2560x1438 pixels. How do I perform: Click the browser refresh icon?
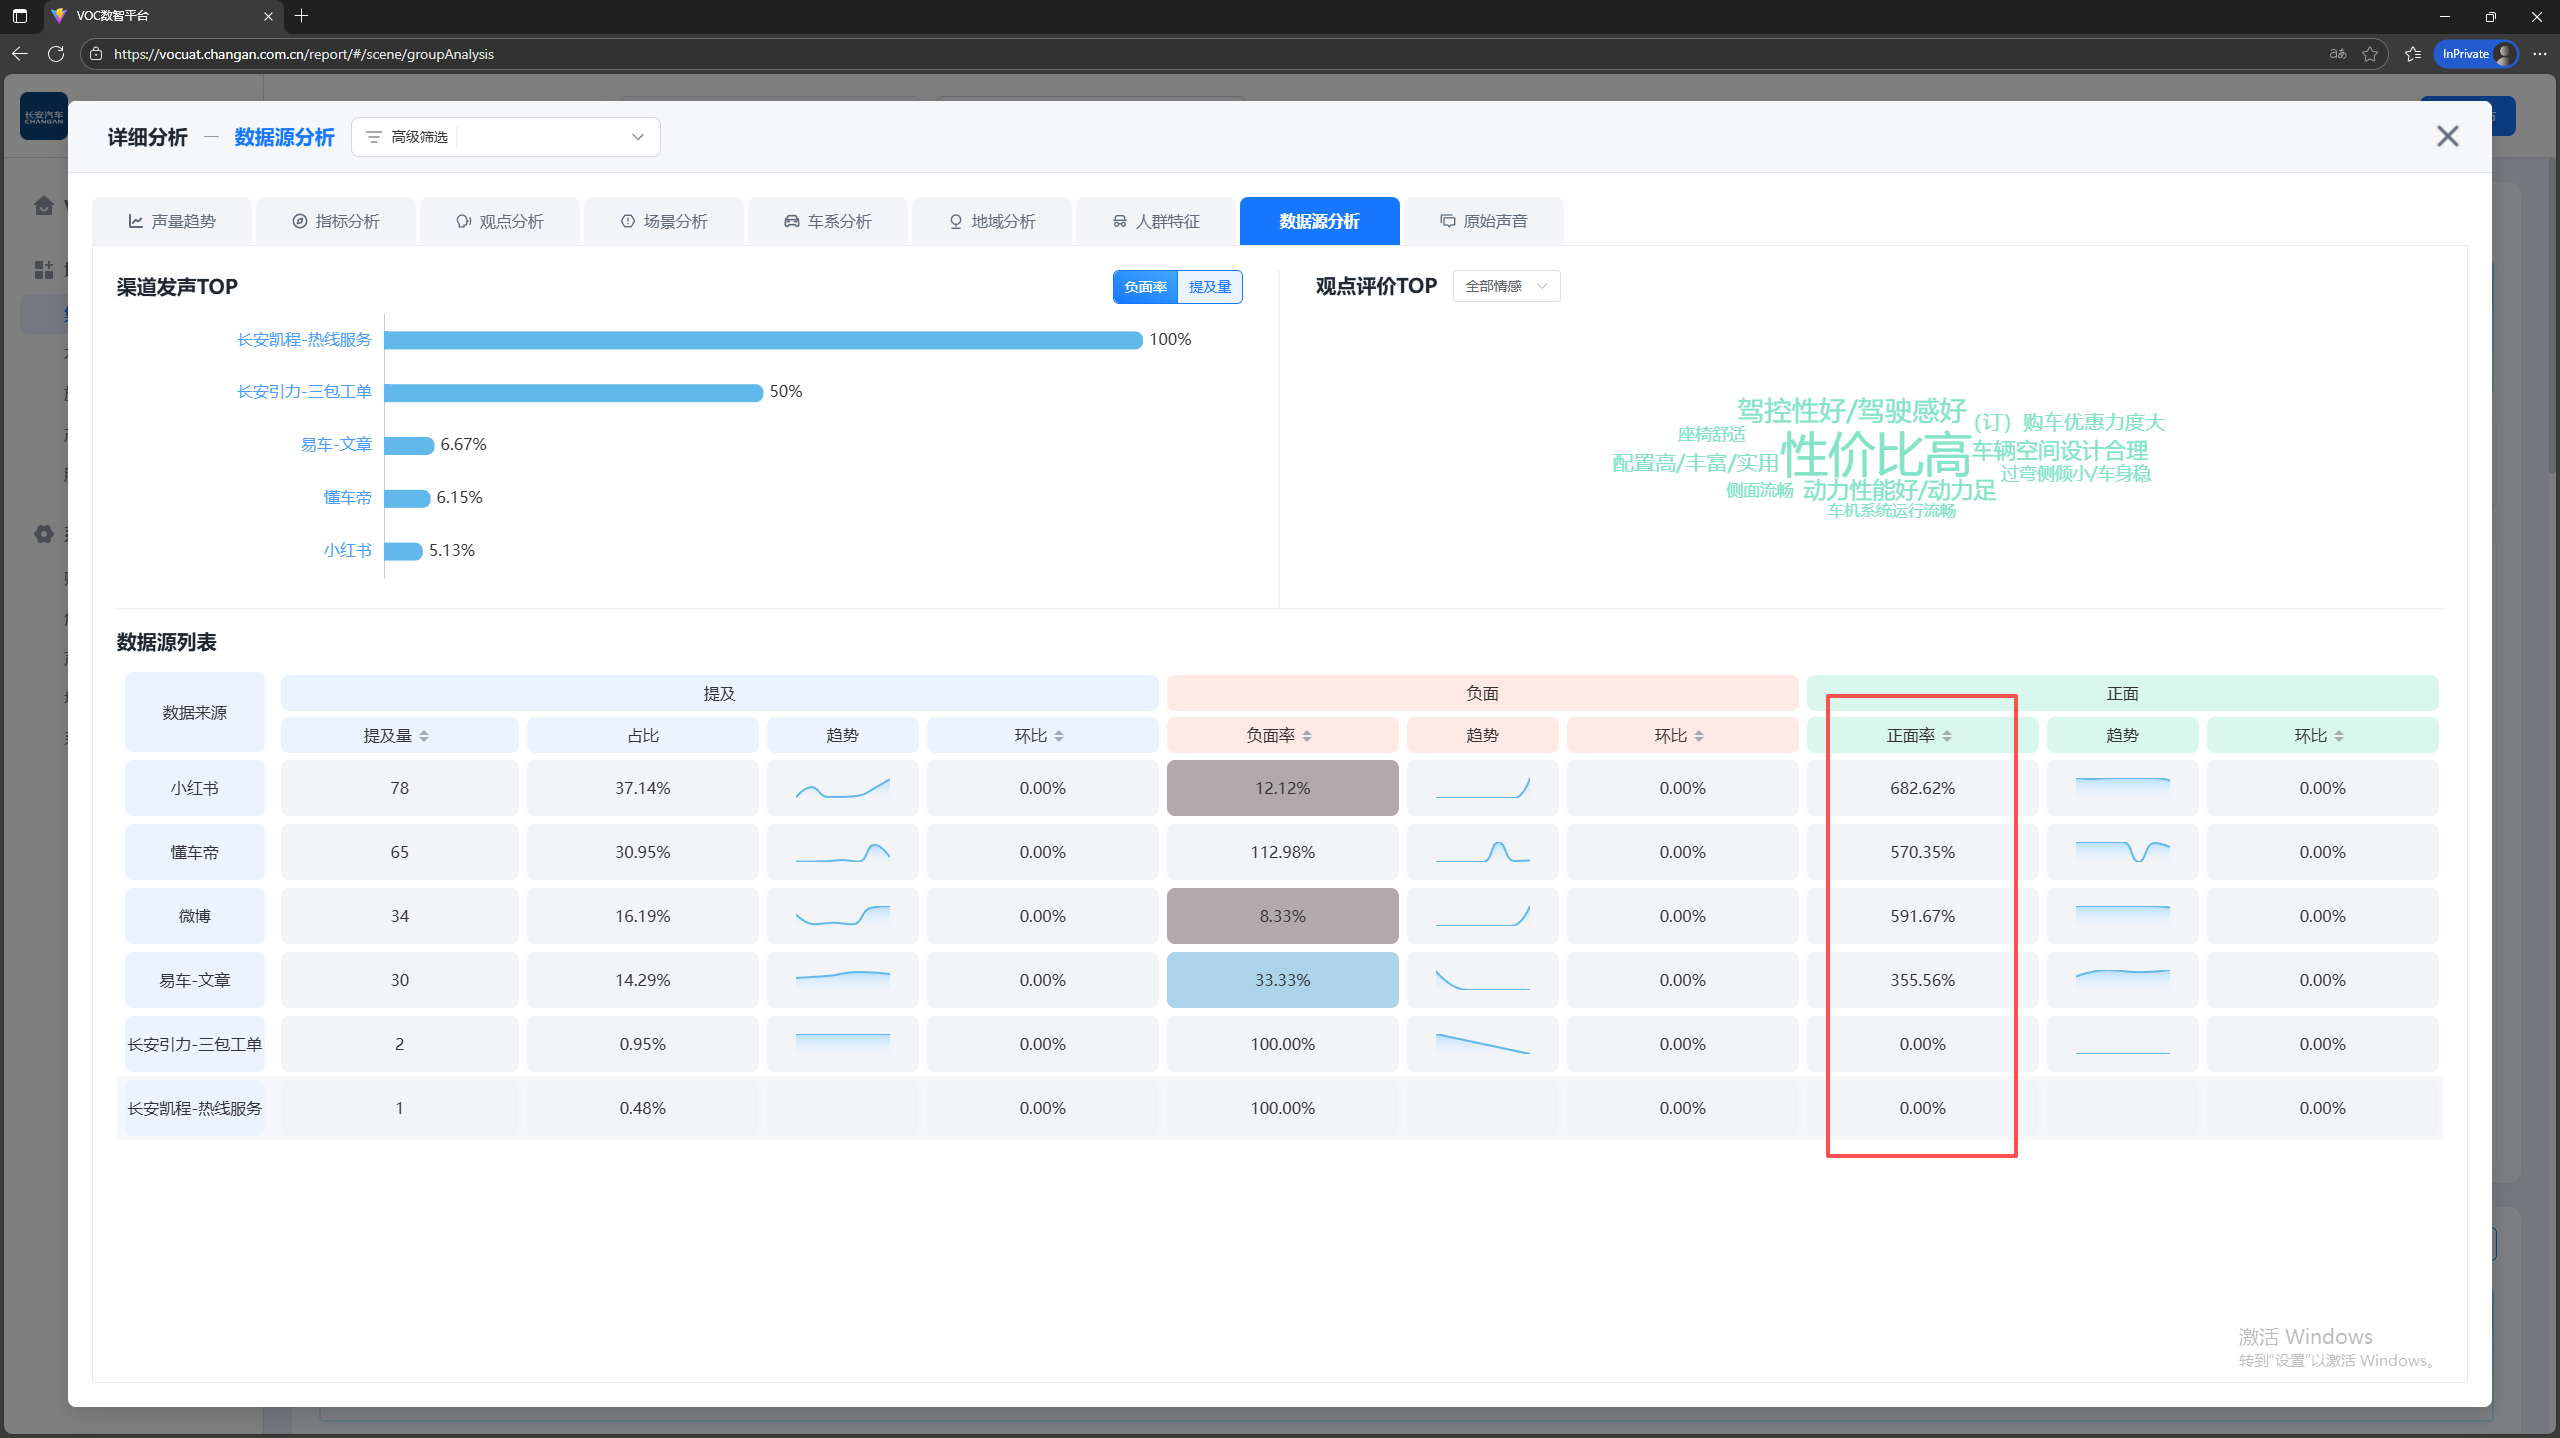pyautogui.click(x=56, y=54)
